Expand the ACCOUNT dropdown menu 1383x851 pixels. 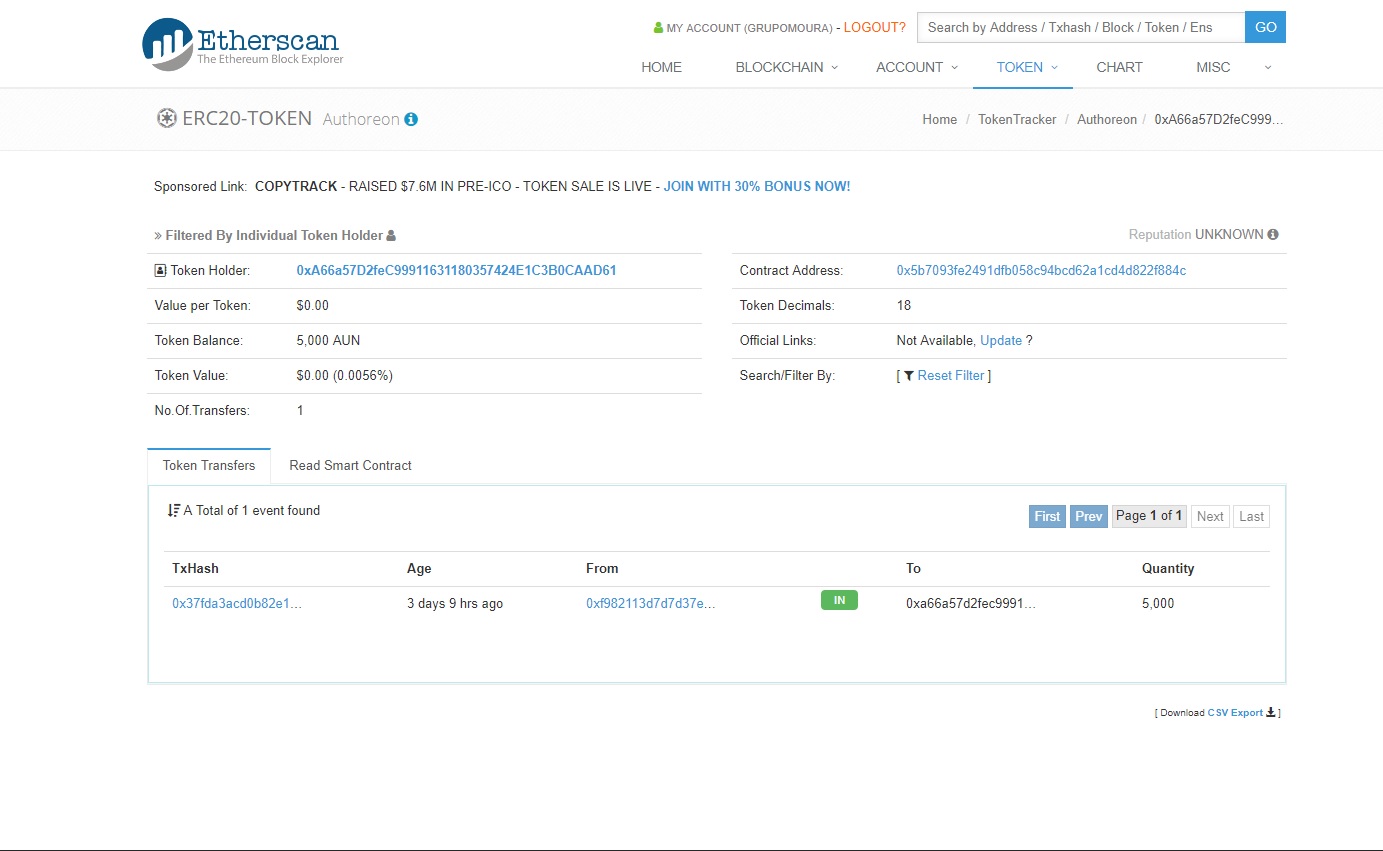click(x=916, y=67)
